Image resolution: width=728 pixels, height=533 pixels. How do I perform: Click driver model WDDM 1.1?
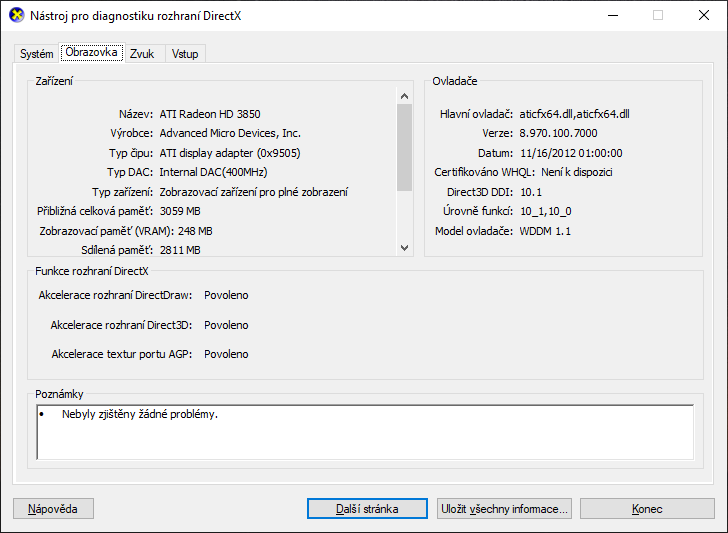(545, 231)
